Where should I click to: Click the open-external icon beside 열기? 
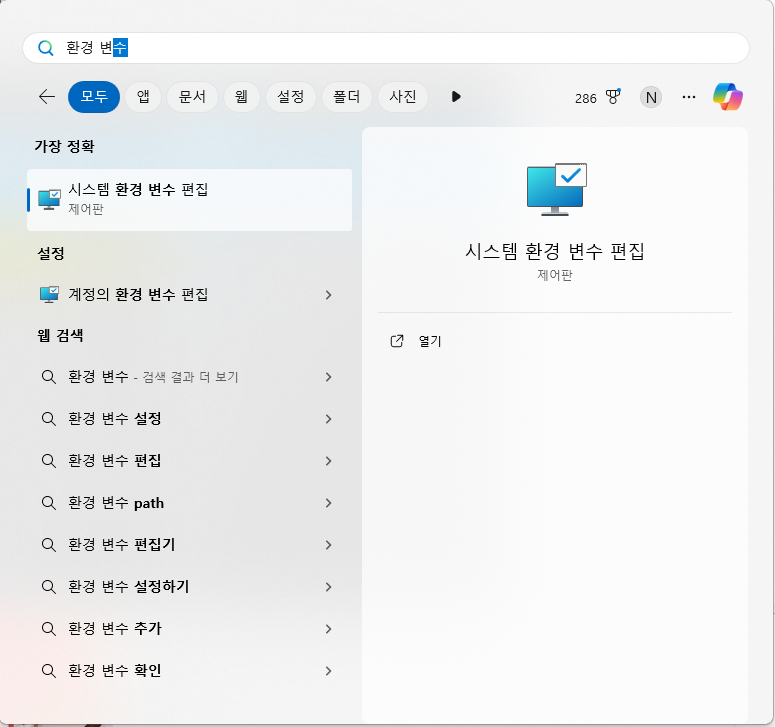(x=397, y=341)
